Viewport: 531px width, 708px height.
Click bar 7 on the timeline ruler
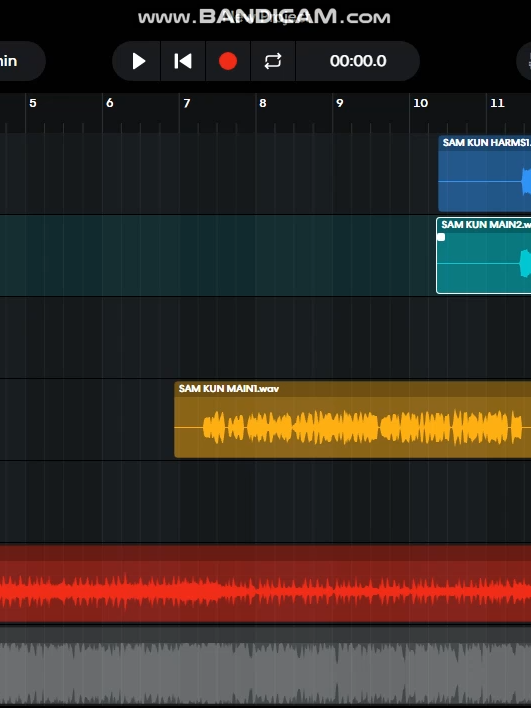(186, 103)
